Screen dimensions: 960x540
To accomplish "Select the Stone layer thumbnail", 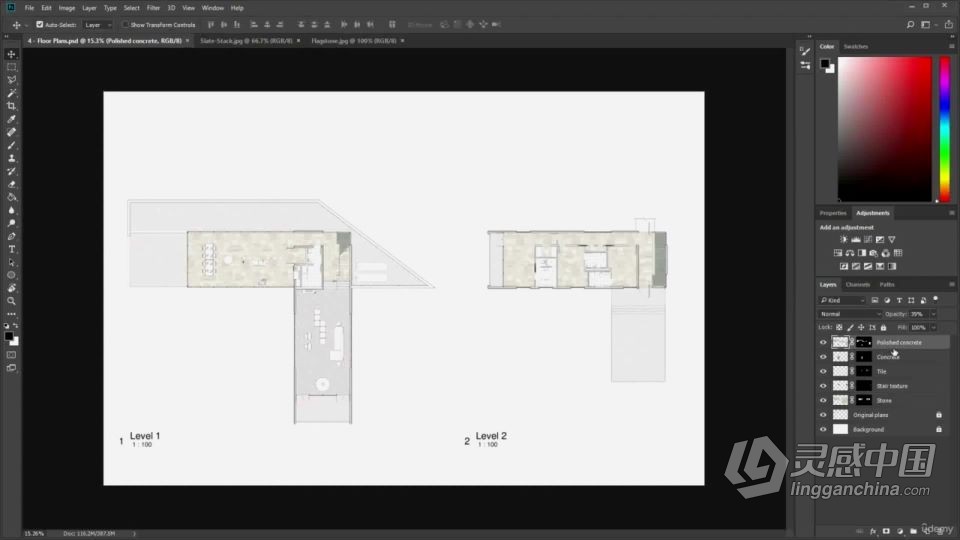I will point(840,400).
